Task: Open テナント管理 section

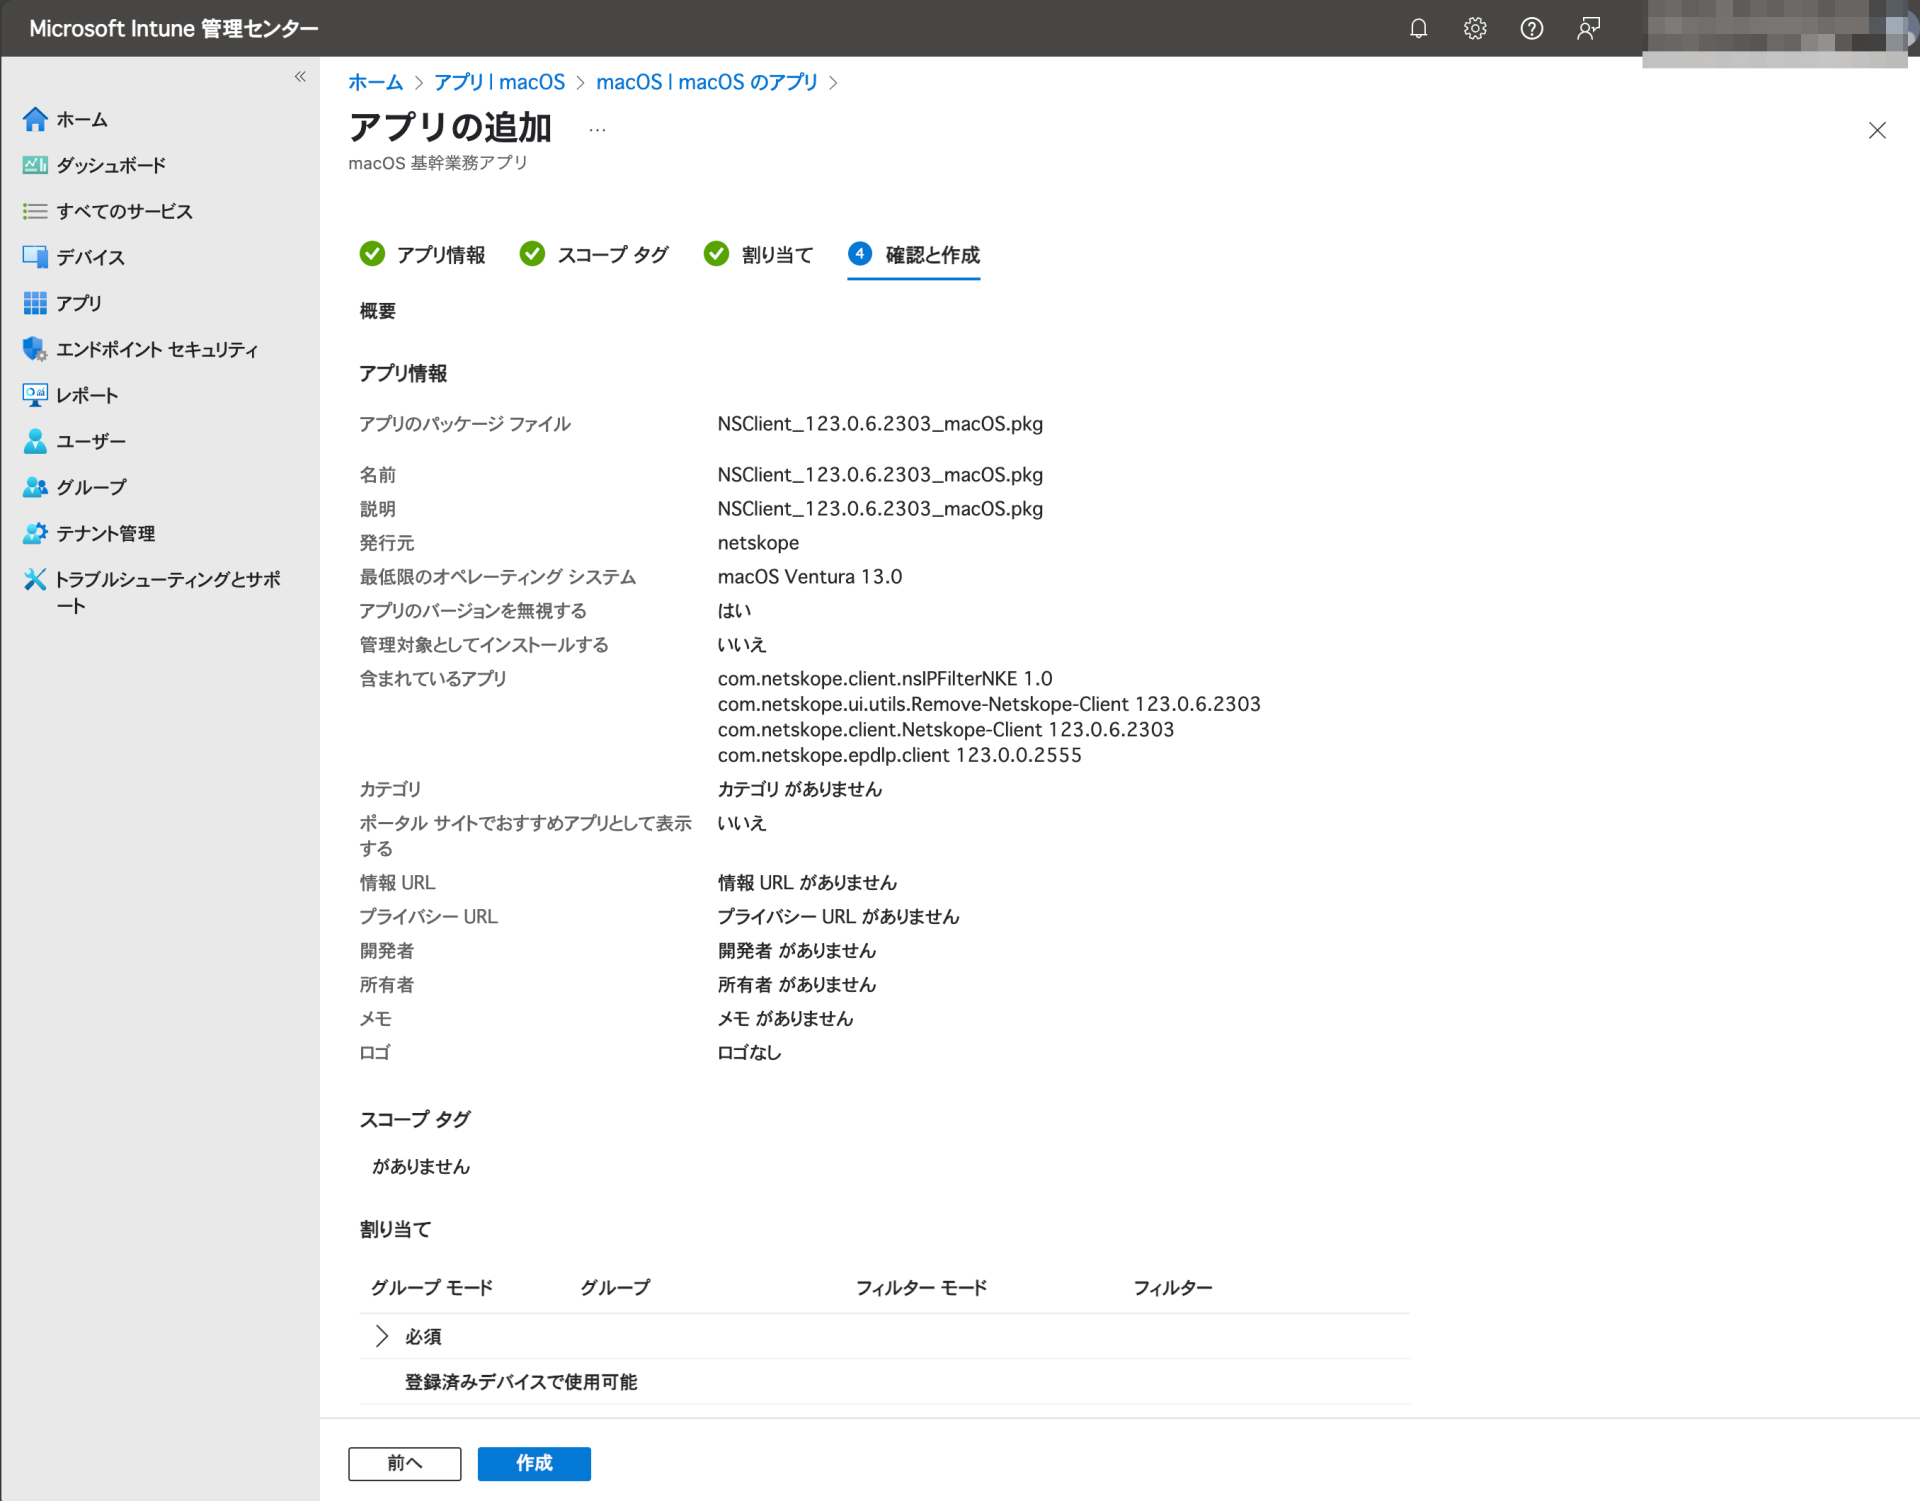Action: [x=104, y=533]
